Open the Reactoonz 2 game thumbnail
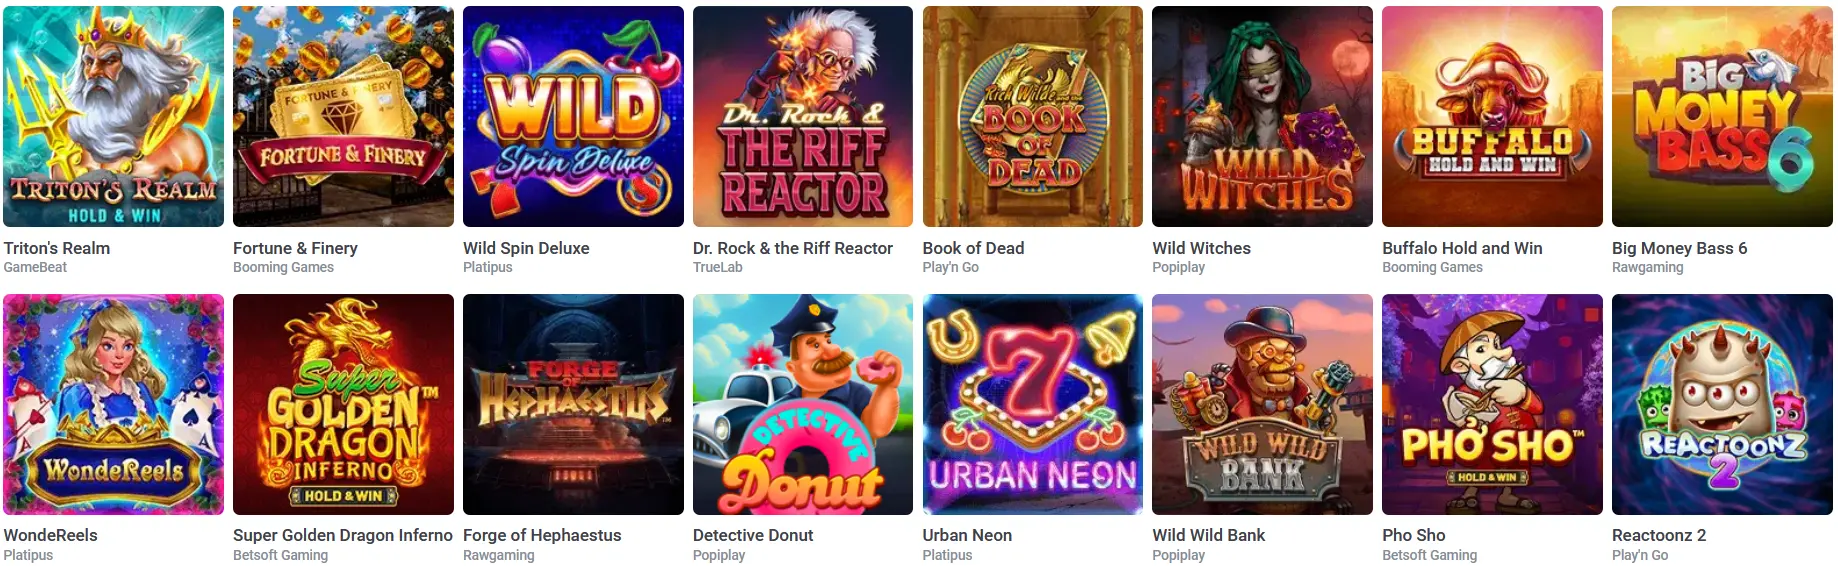The width and height of the screenshot is (1838, 566). (1722, 404)
